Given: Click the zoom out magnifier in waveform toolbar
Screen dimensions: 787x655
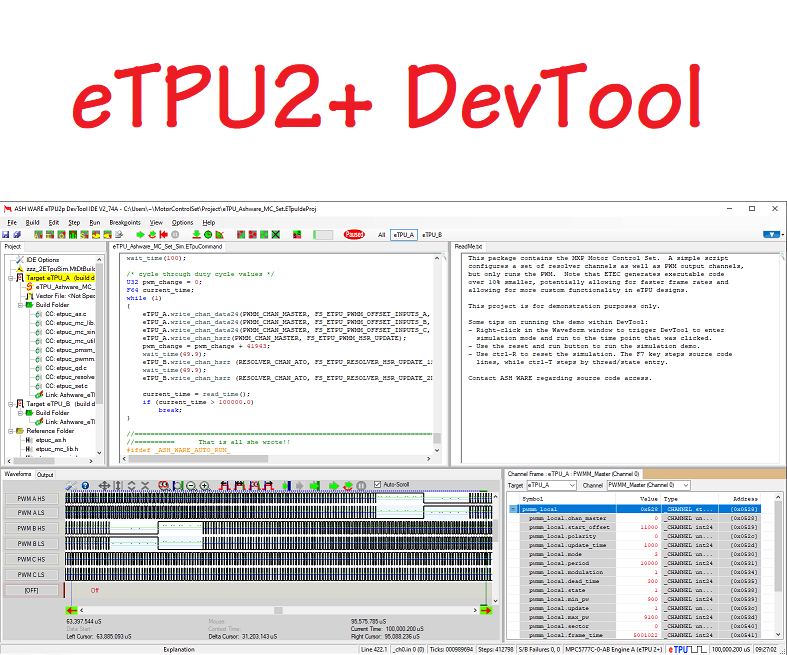Looking at the screenshot, I should coord(190,485).
